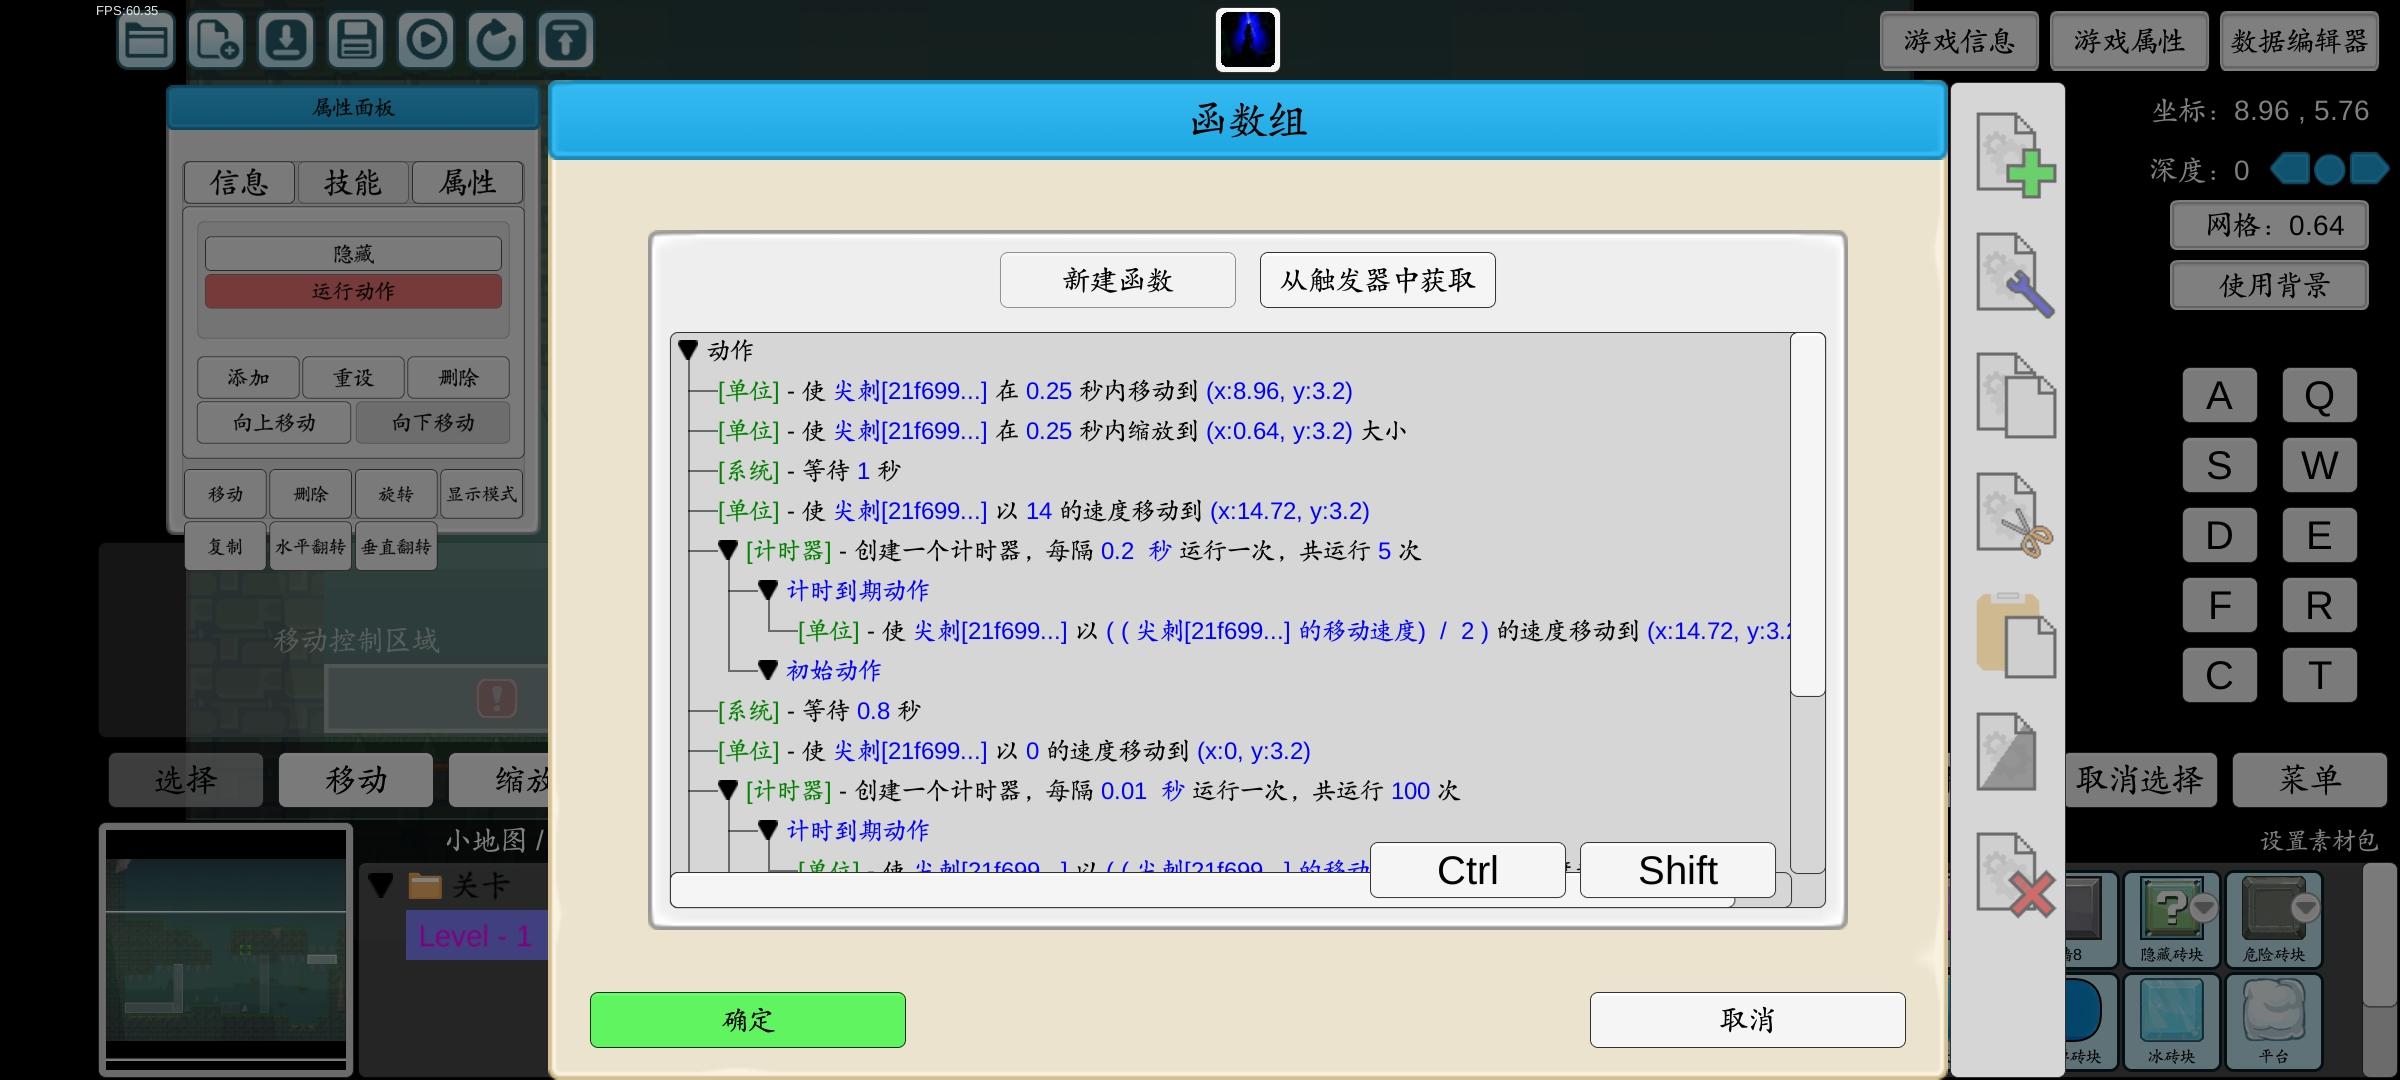Click the blue character preview thumbnail at top

click(x=1247, y=40)
